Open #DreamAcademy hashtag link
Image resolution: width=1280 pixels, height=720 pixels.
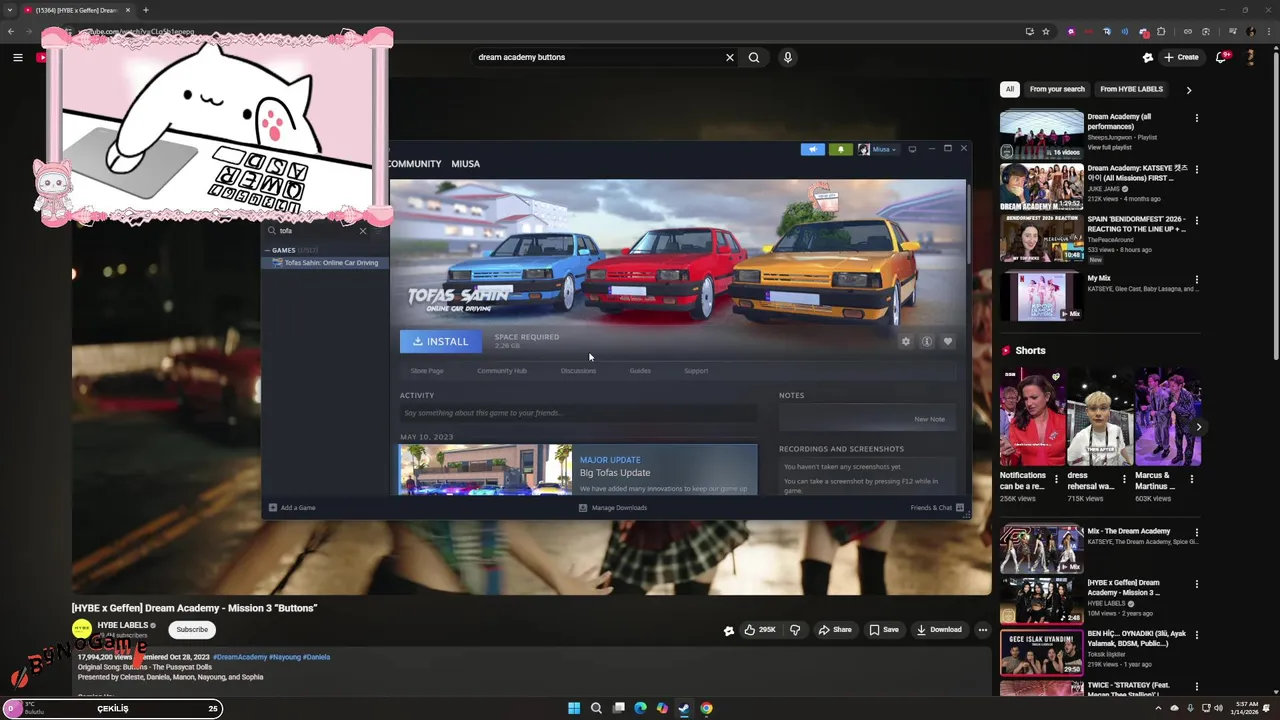tap(240, 657)
